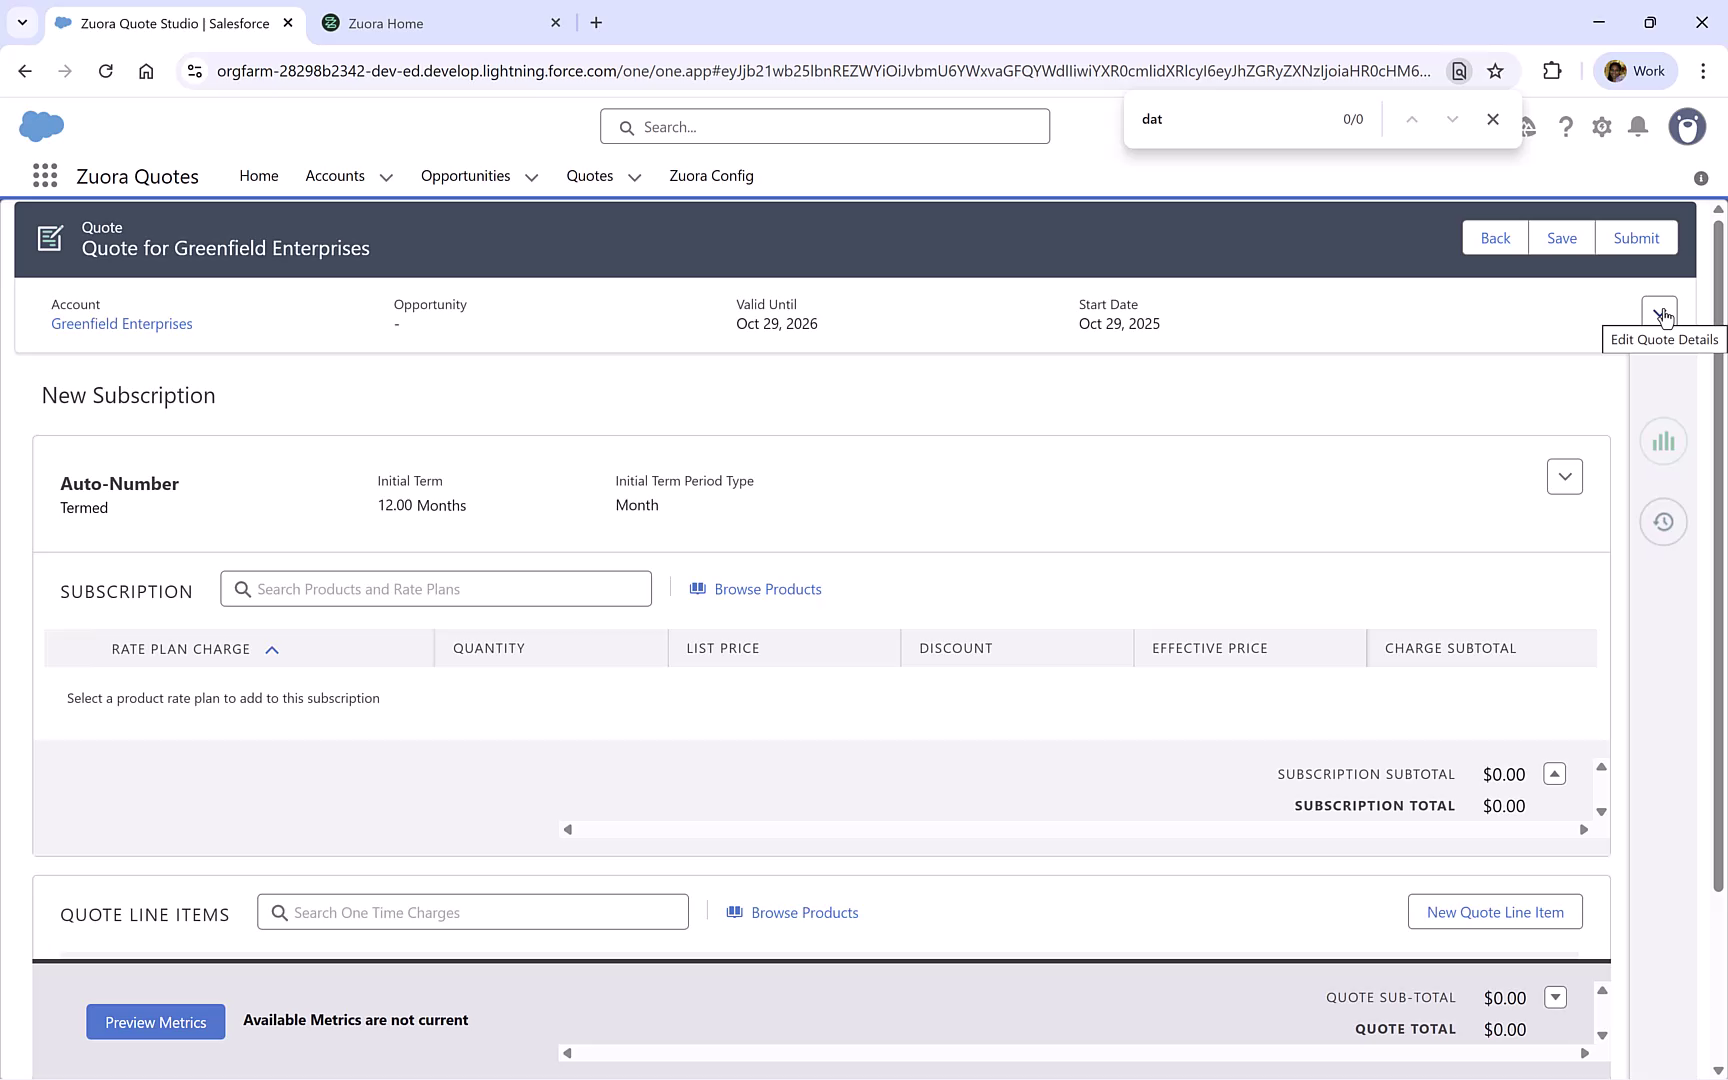Screen dimensions: 1728x1080
Task: Reload the page
Action: [x=106, y=71]
